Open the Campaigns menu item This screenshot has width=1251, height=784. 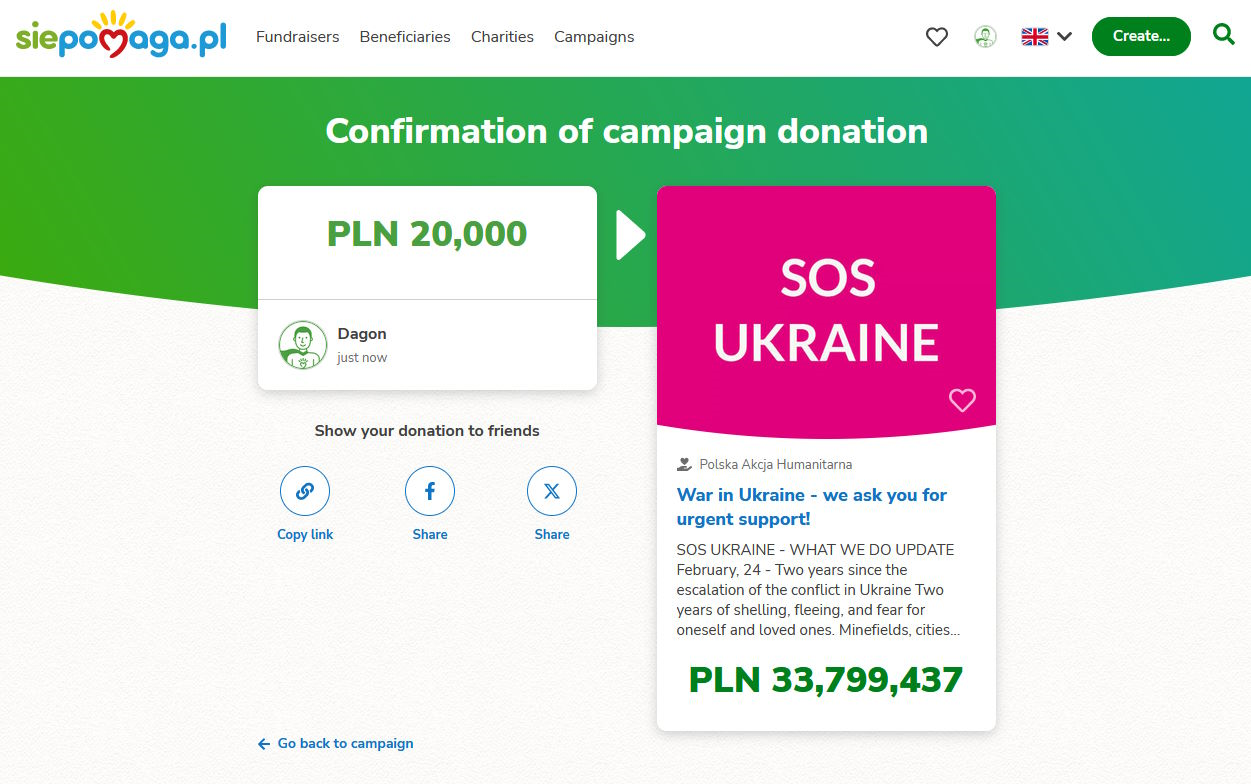pyautogui.click(x=594, y=37)
